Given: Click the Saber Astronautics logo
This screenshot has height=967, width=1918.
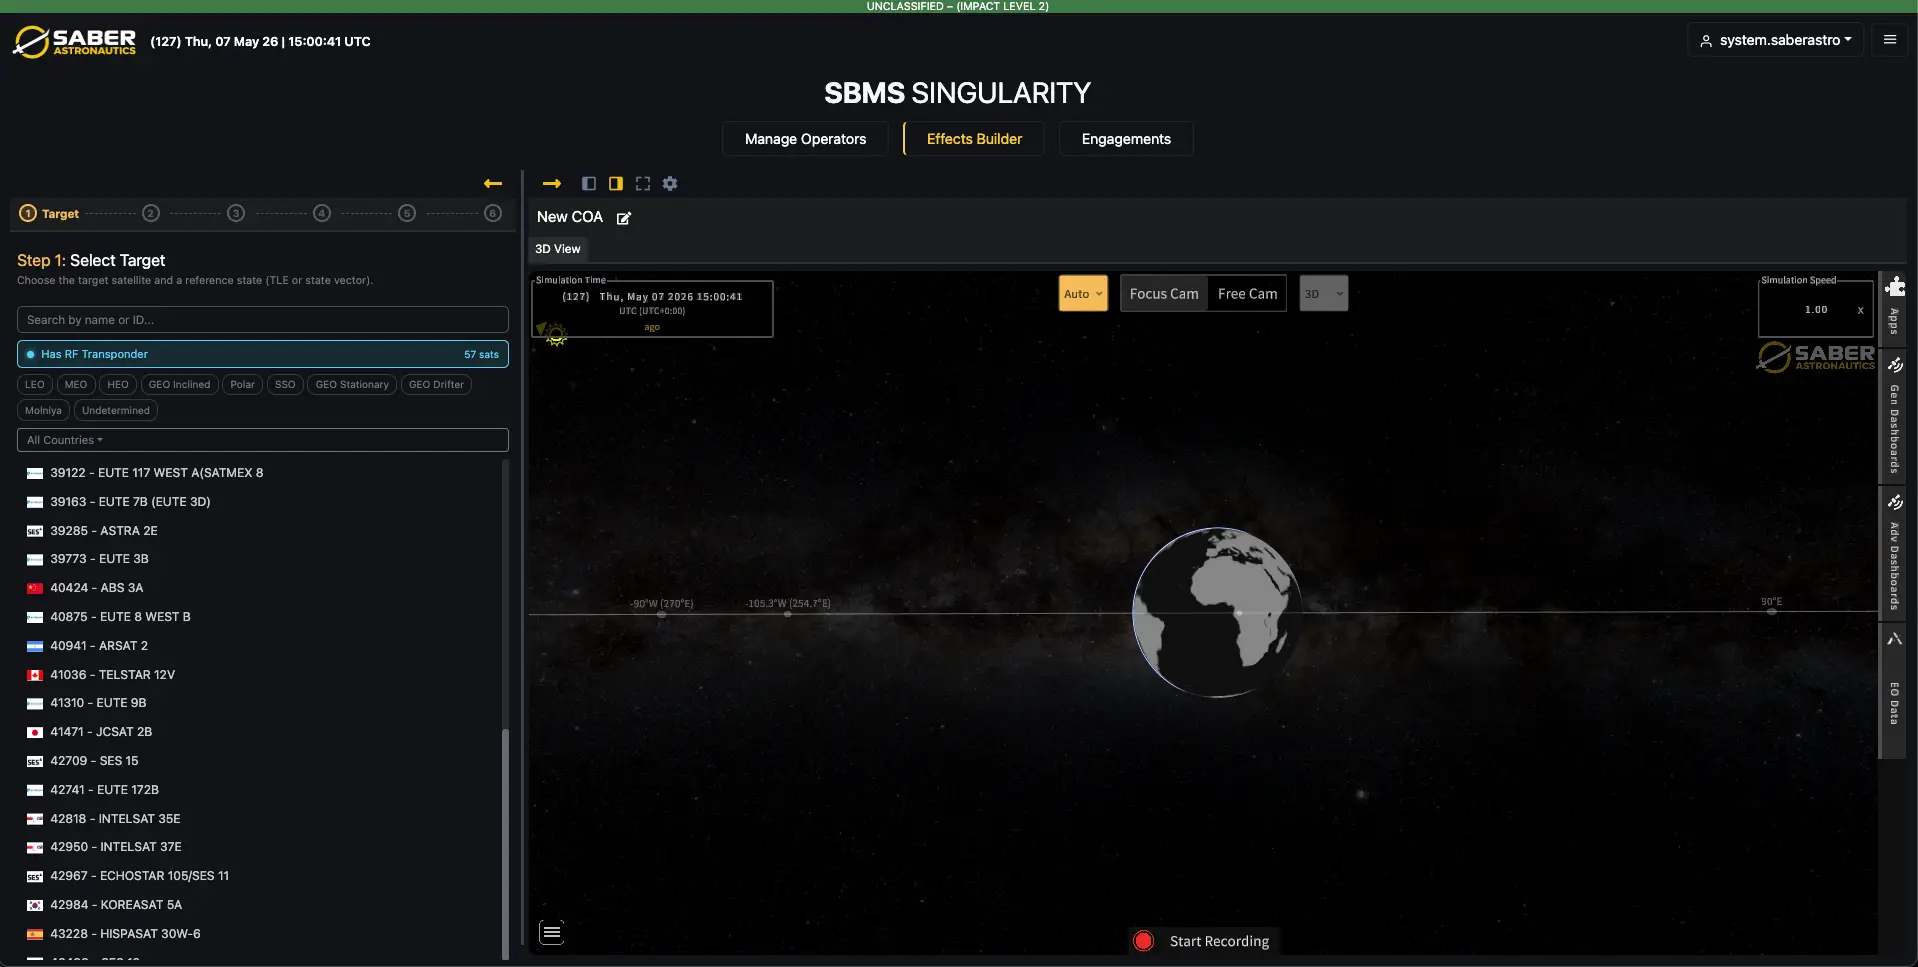Looking at the screenshot, I should (74, 41).
